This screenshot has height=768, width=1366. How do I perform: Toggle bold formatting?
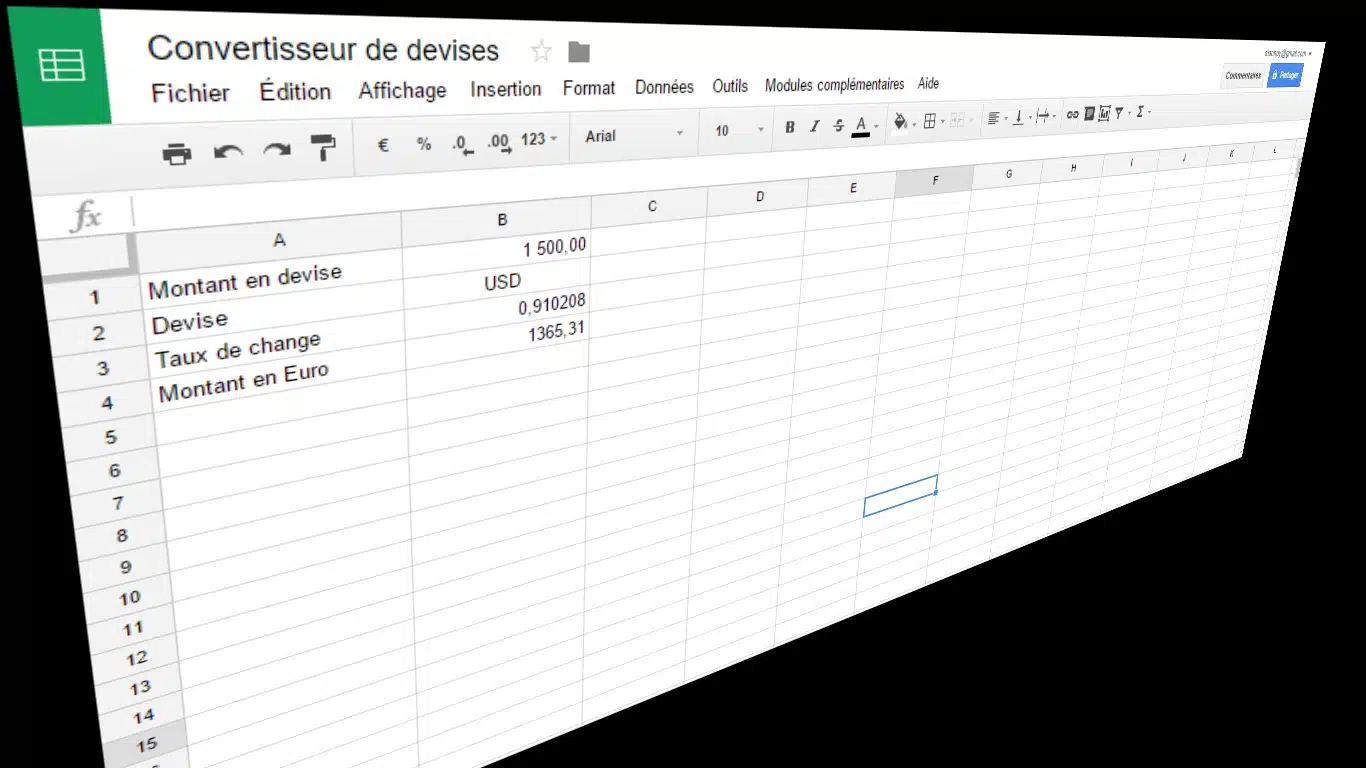[x=790, y=127]
